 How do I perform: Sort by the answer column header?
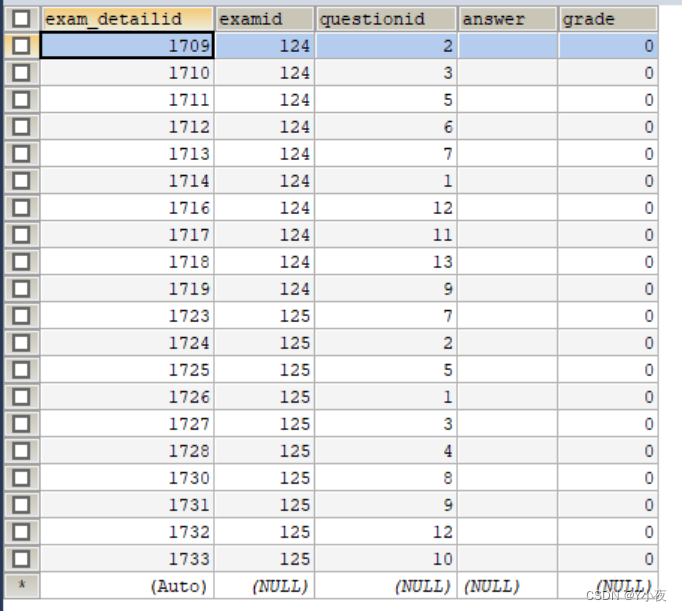click(x=507, y=19)
